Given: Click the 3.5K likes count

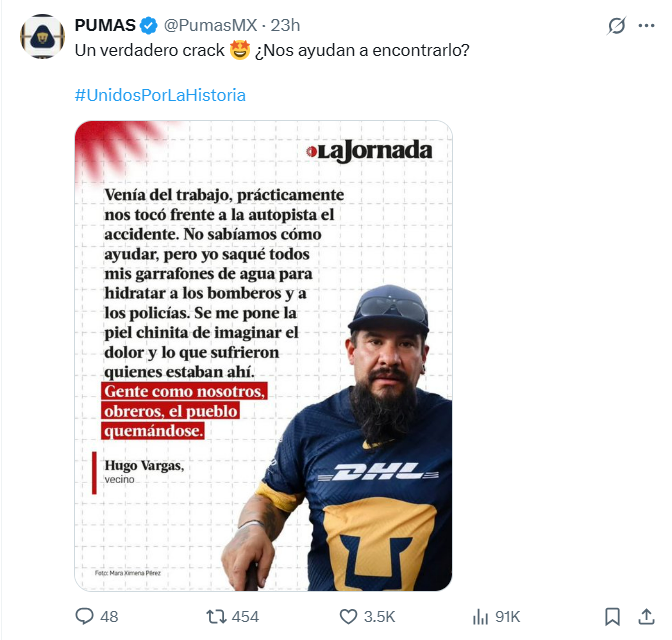Looking at the screenshot, I should (x=380, y=617).
